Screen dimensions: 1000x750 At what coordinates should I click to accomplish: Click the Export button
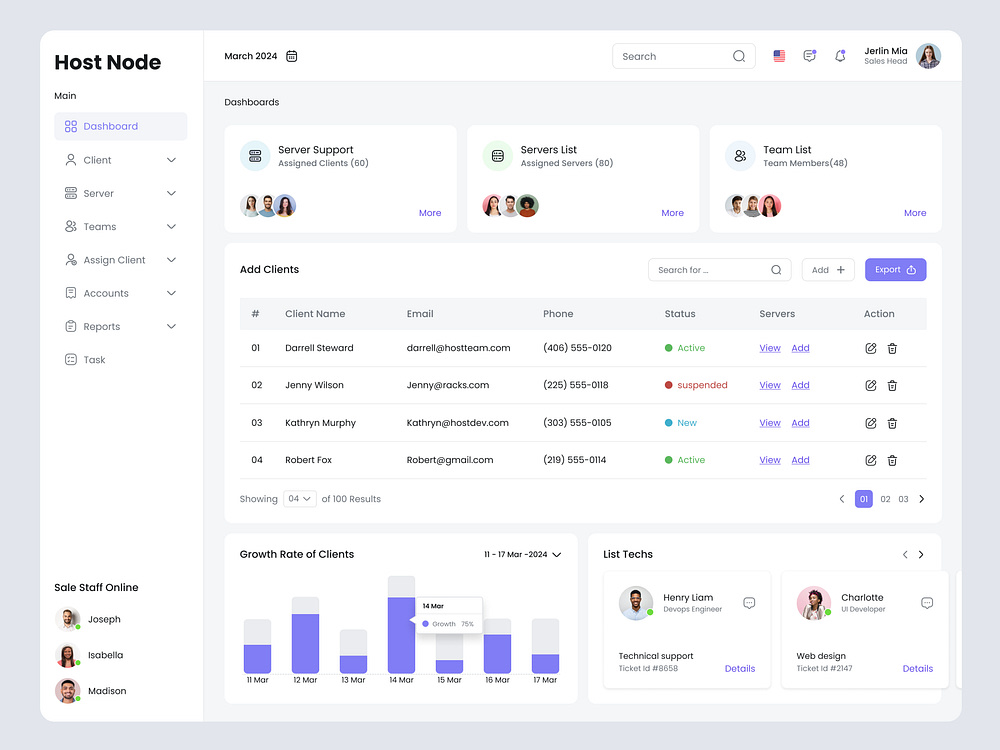click(896, 269)
